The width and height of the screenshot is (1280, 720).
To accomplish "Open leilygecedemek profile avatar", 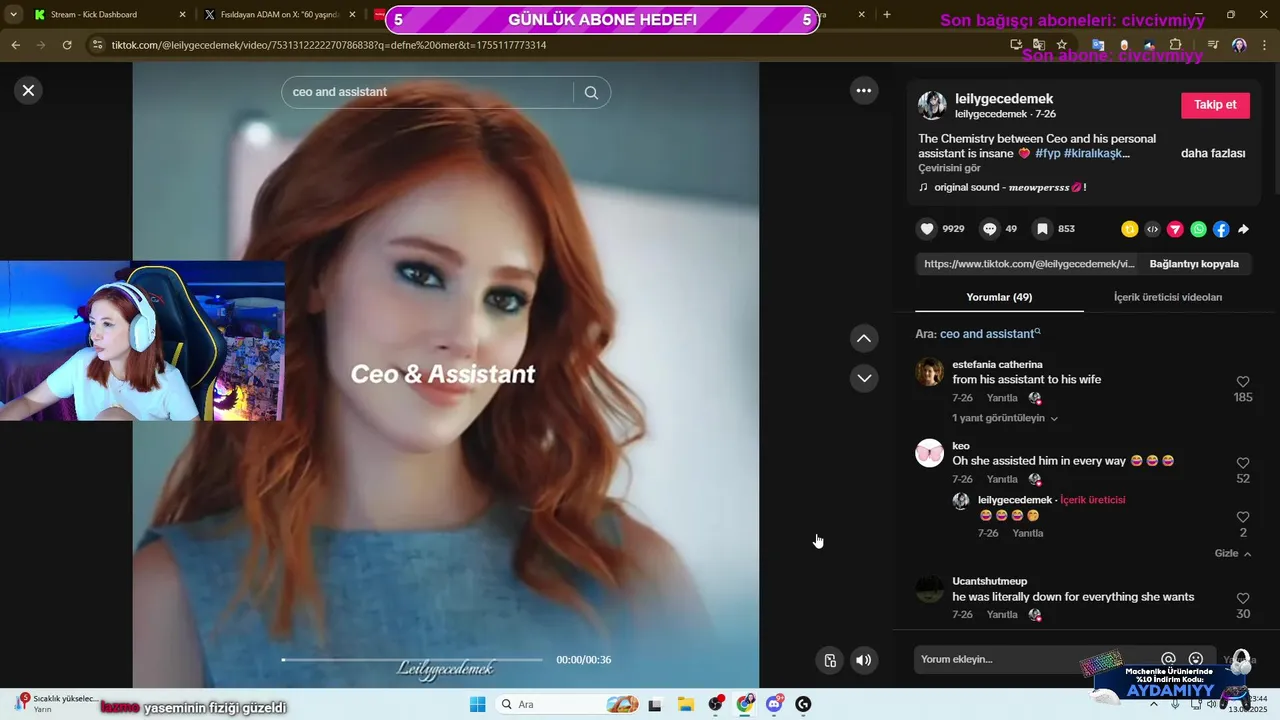I will (932, 105).
